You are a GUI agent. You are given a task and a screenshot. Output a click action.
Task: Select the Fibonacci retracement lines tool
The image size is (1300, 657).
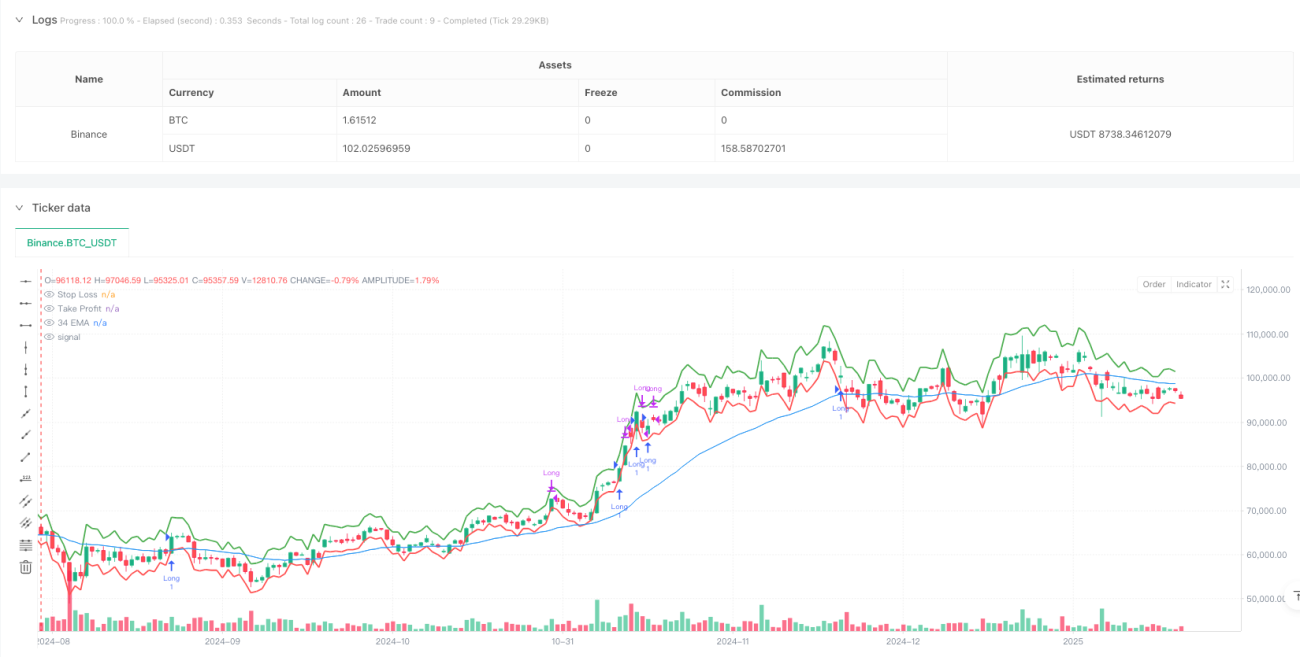pos(26,545)
